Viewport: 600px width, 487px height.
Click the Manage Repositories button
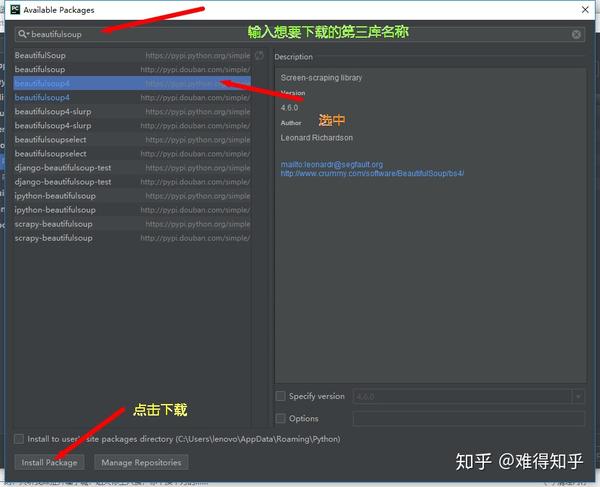[141, 462]
